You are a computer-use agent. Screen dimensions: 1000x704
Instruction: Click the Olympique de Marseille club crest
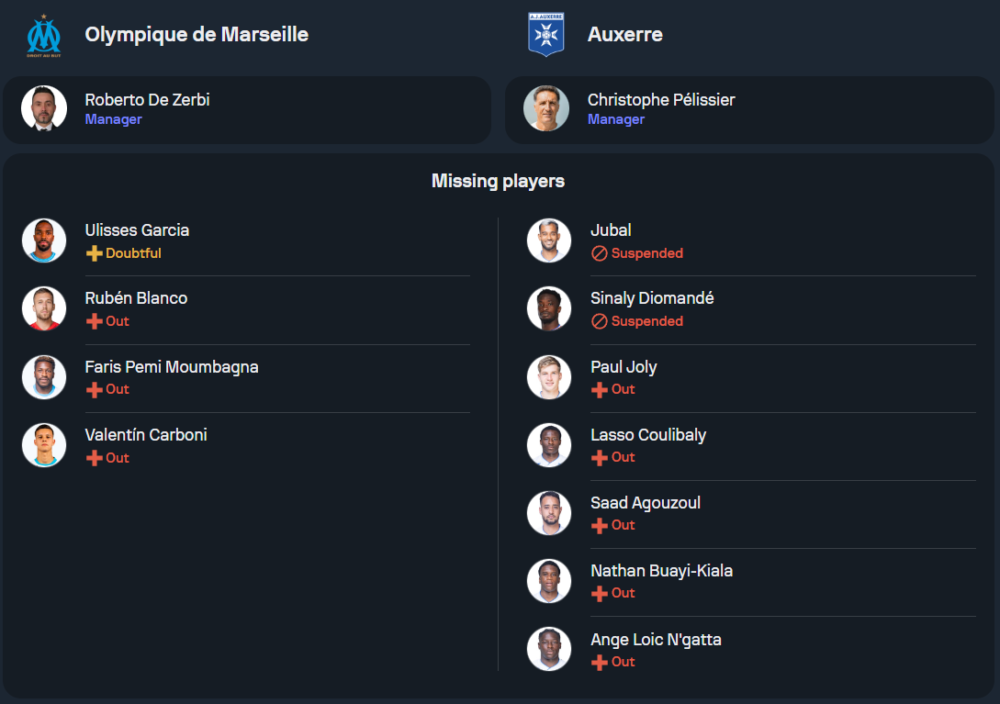pyautogui.click(x=44, y=35)
